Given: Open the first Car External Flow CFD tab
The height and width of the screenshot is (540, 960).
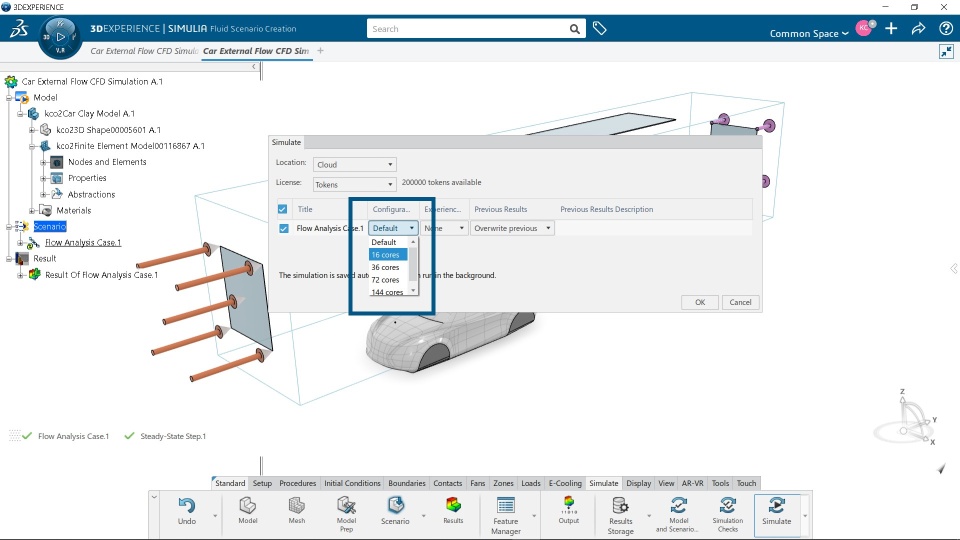Looking at the screenshot, I should coord(144,51).
